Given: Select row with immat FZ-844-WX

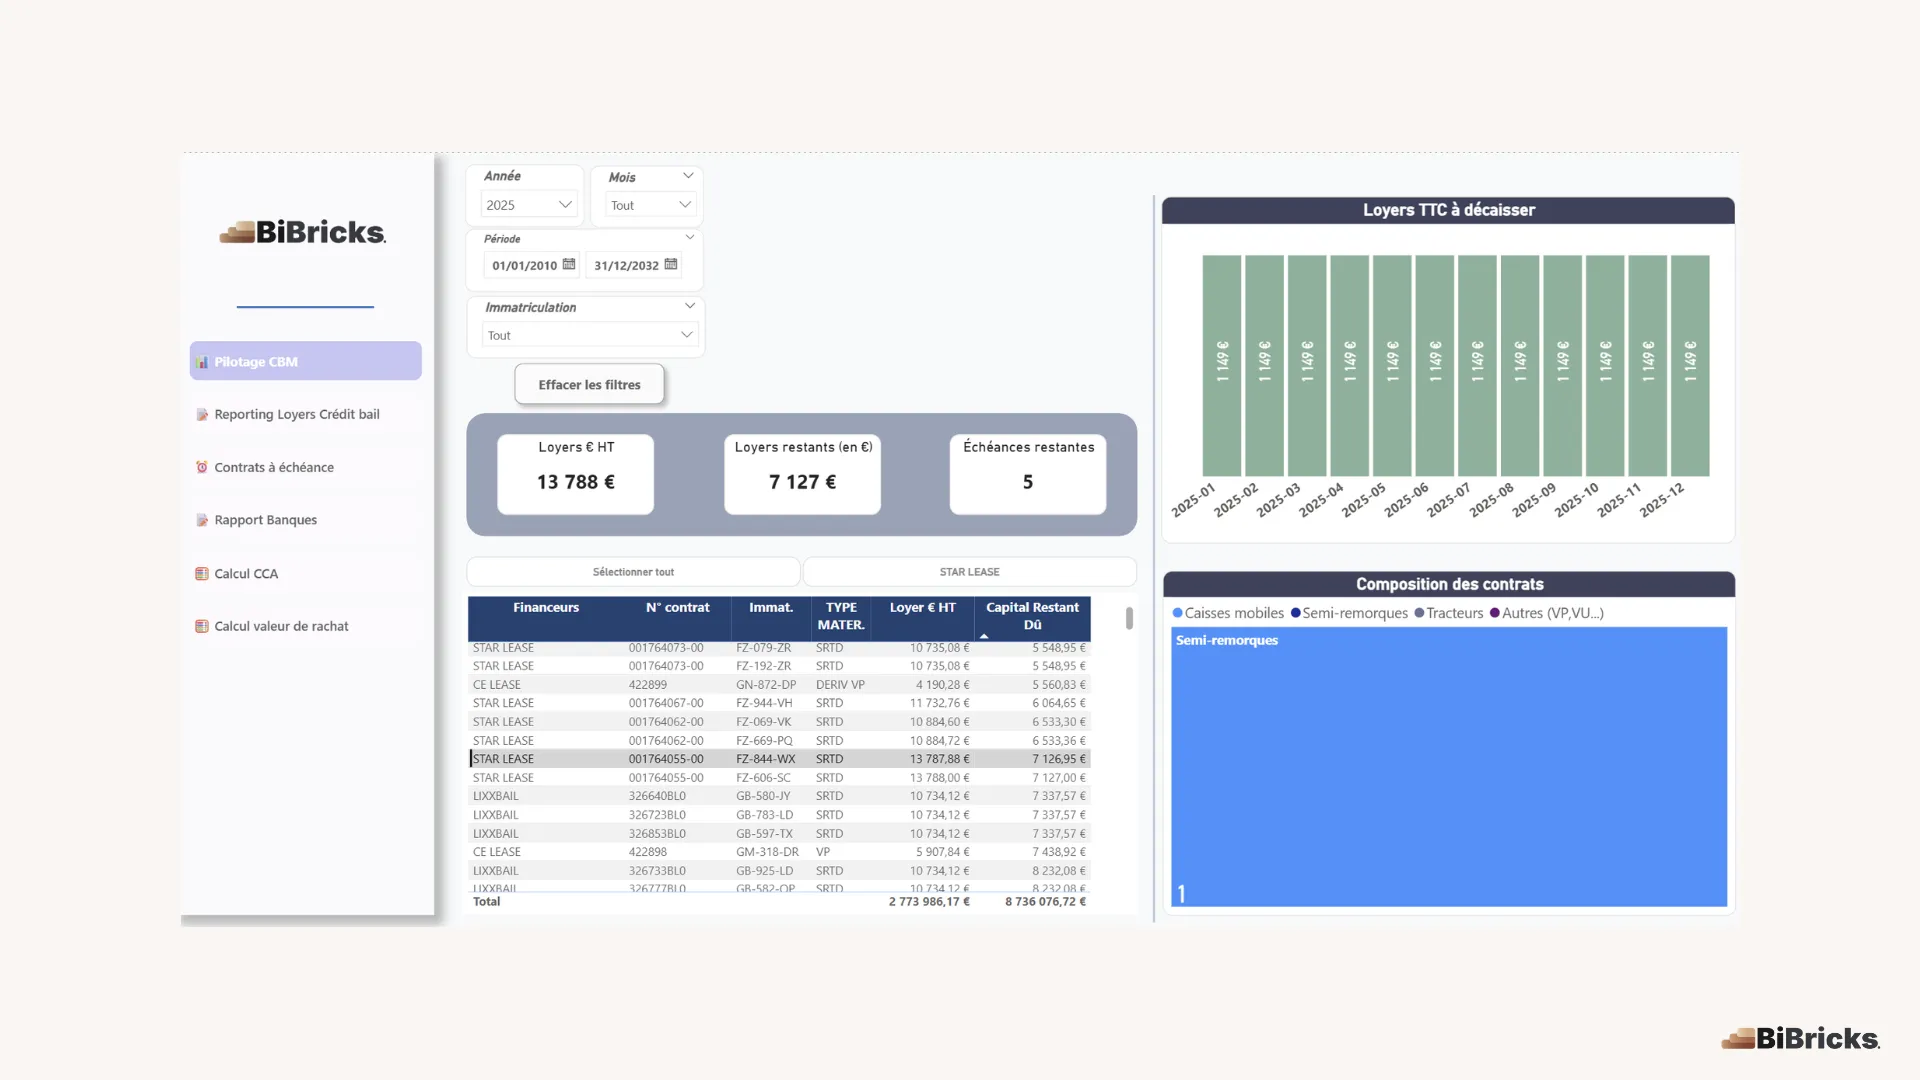Looking at the screenshot, I should pyautogui.click(x=780, y=759).
